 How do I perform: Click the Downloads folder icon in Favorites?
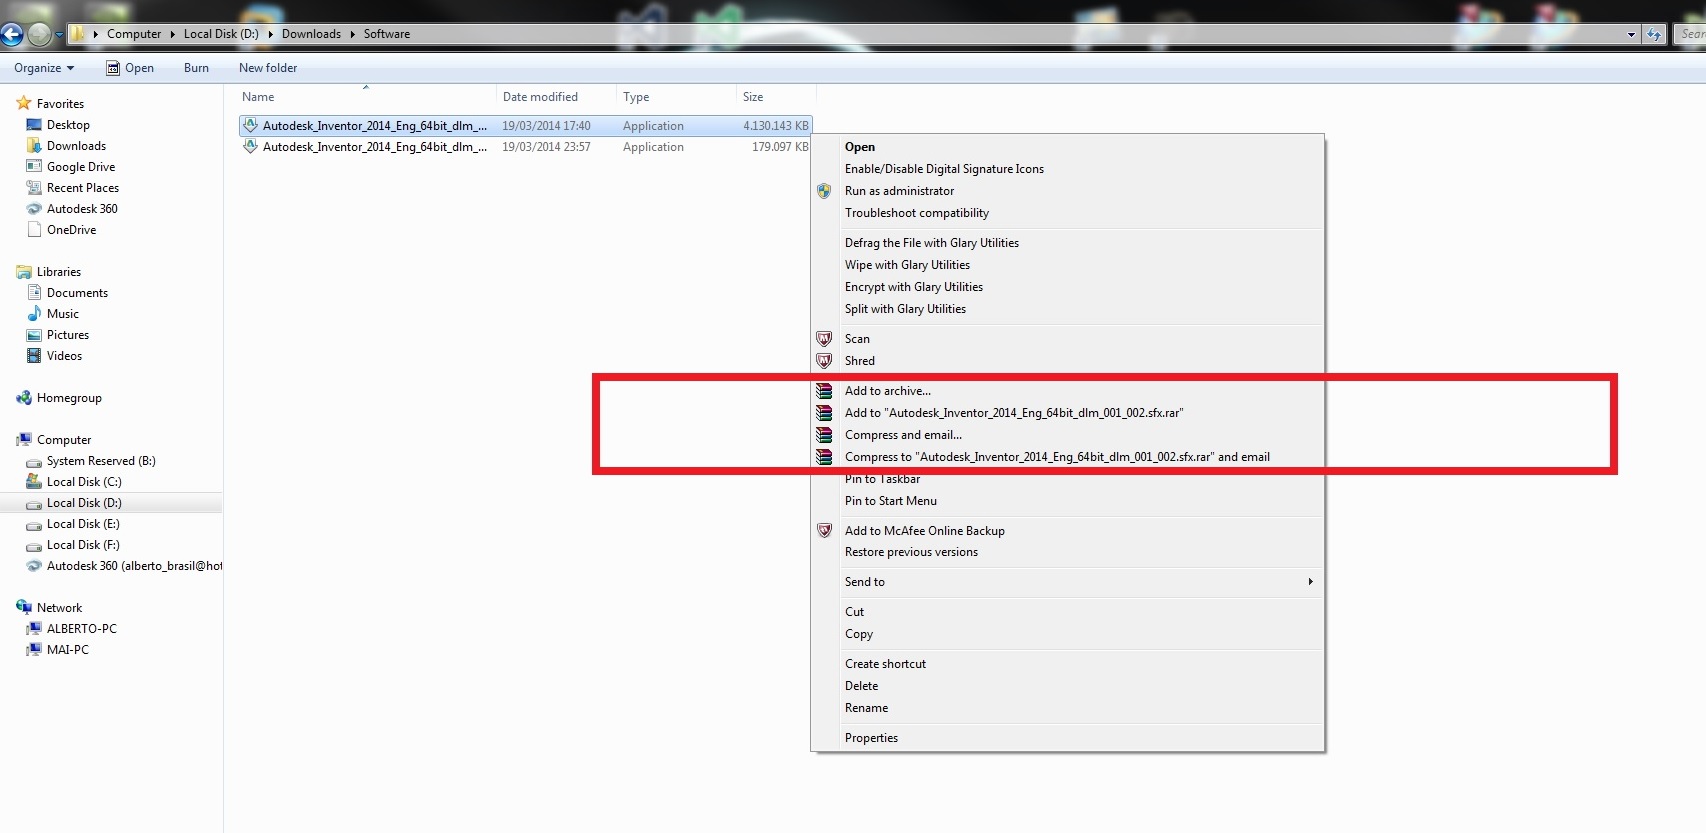pyautogui.click(x=34, y=146)
